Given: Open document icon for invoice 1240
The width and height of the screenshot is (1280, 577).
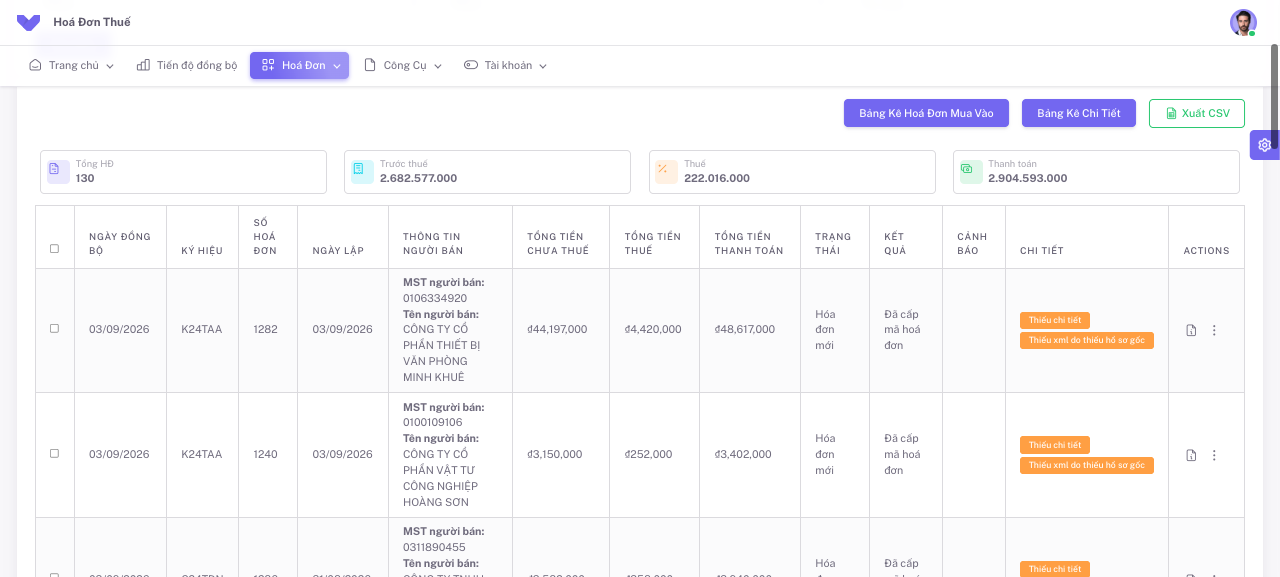Looking at the screenshot, I should [x=1191, y=455].
